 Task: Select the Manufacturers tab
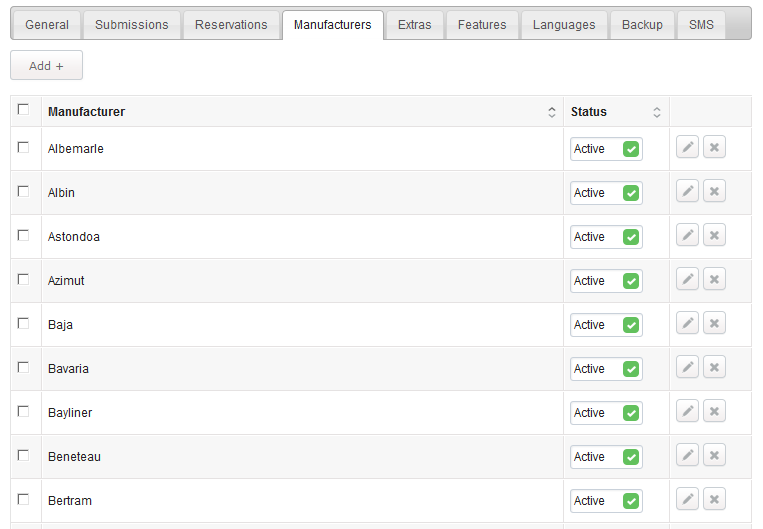(333, 25)
